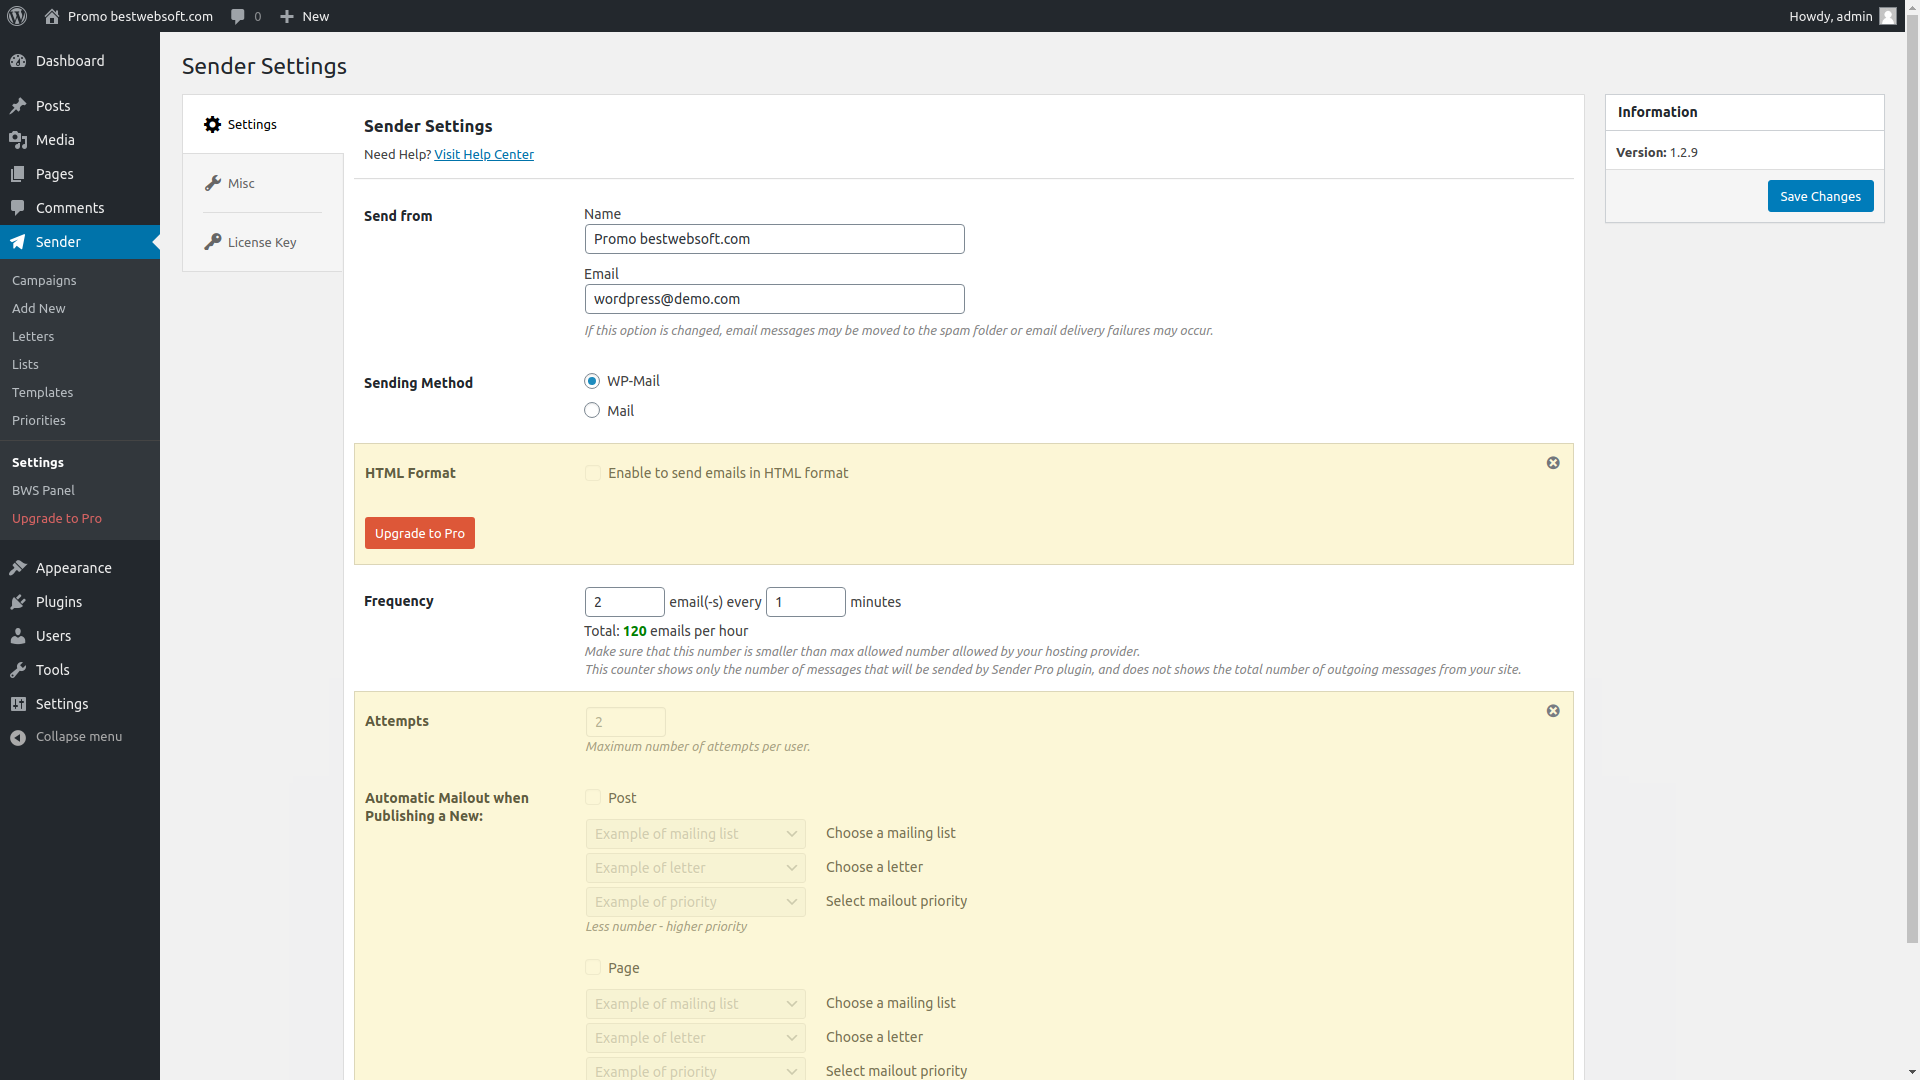Open Page letter example dropdown
Screen dimensions: 1920x1080
point(696,1038)
